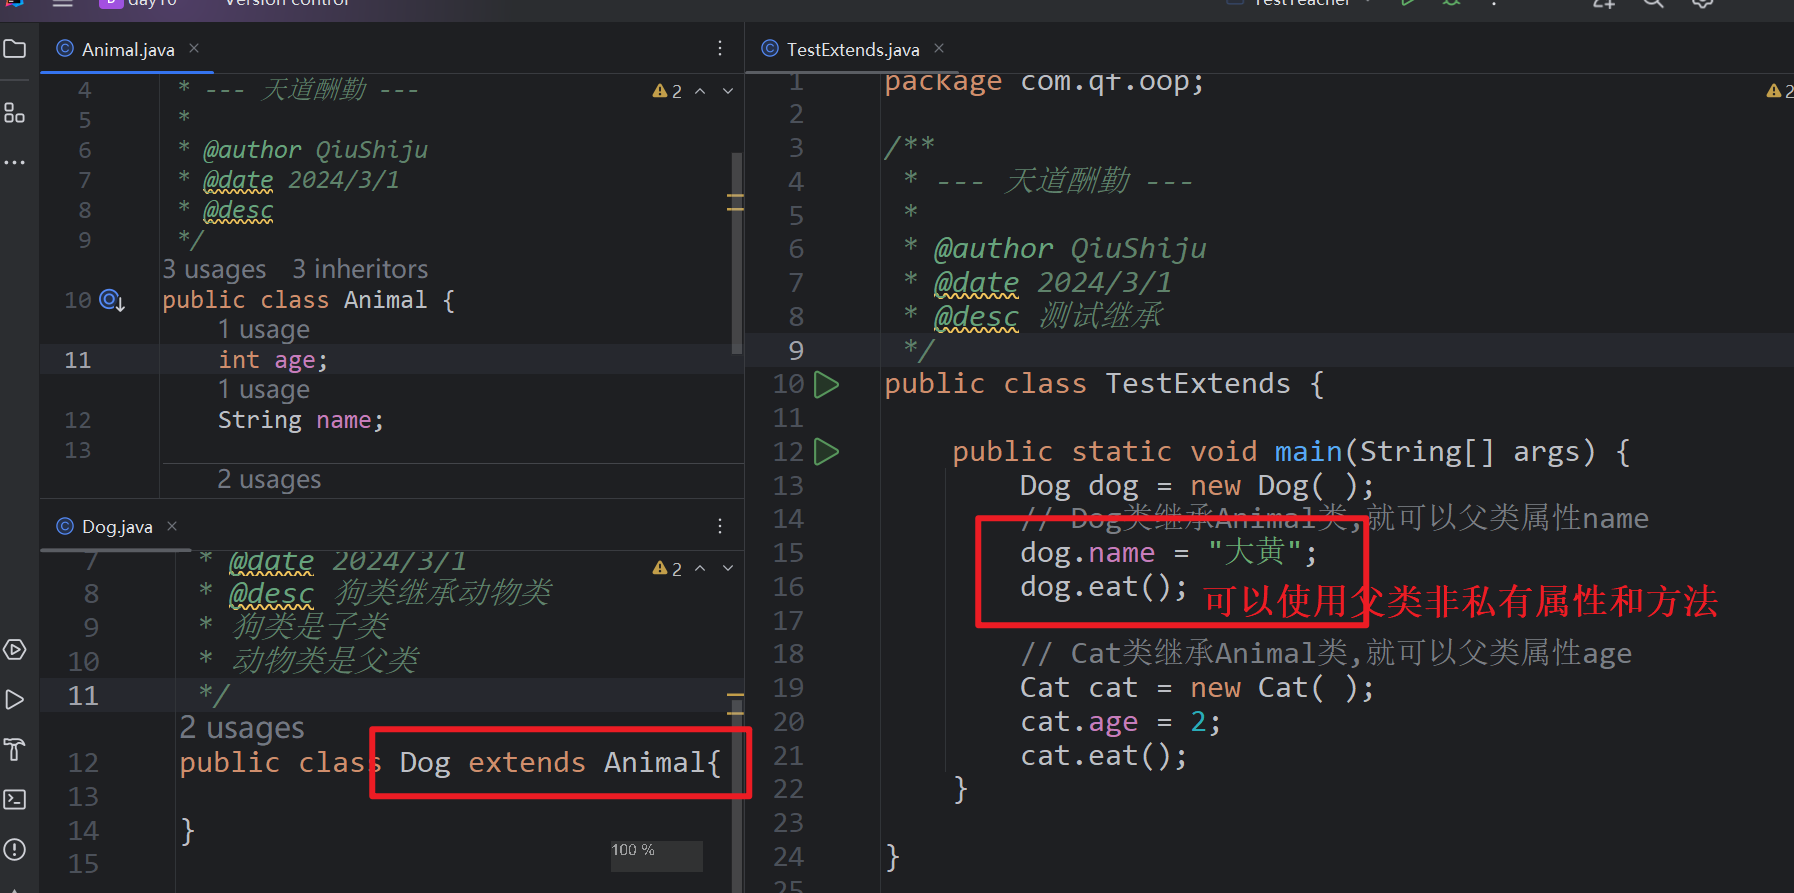Close the Animal.java tab
The width and height of the screenshot is (1794, 893).
point(194,48)
